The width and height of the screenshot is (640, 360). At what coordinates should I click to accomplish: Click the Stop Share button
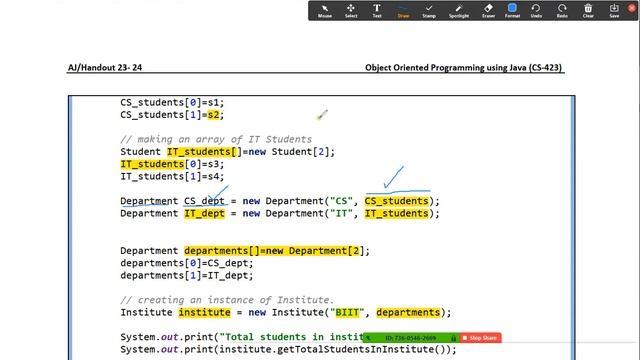point(480,338)
